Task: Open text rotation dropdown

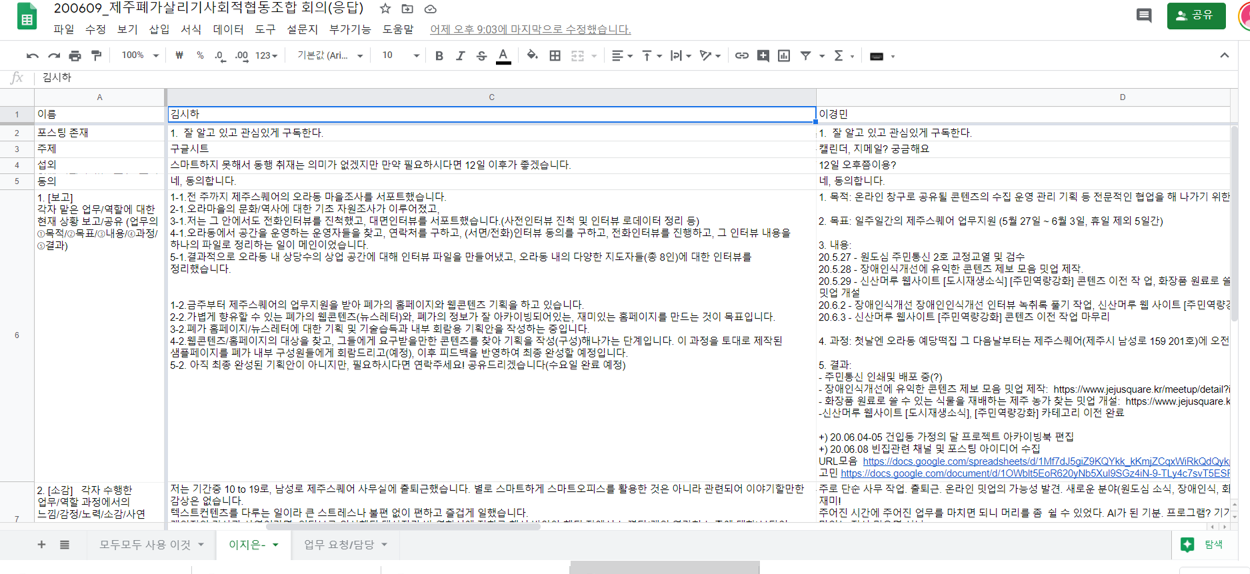Action: pos(710,56)
